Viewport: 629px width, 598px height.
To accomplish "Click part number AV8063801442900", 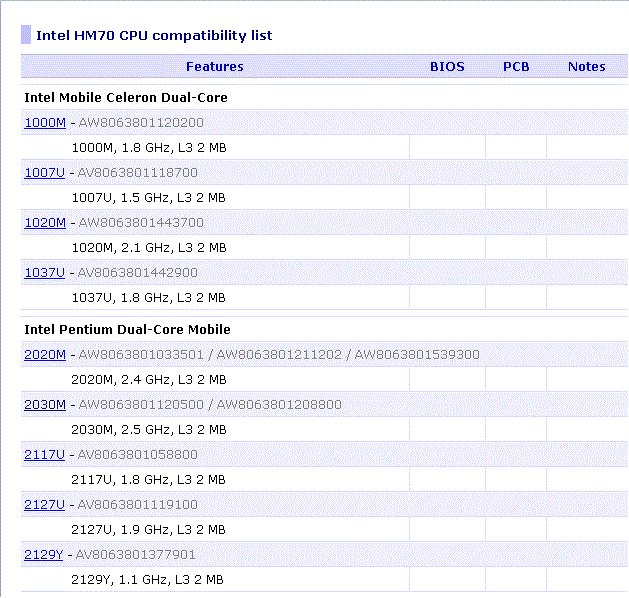I will tap(138, 272).
